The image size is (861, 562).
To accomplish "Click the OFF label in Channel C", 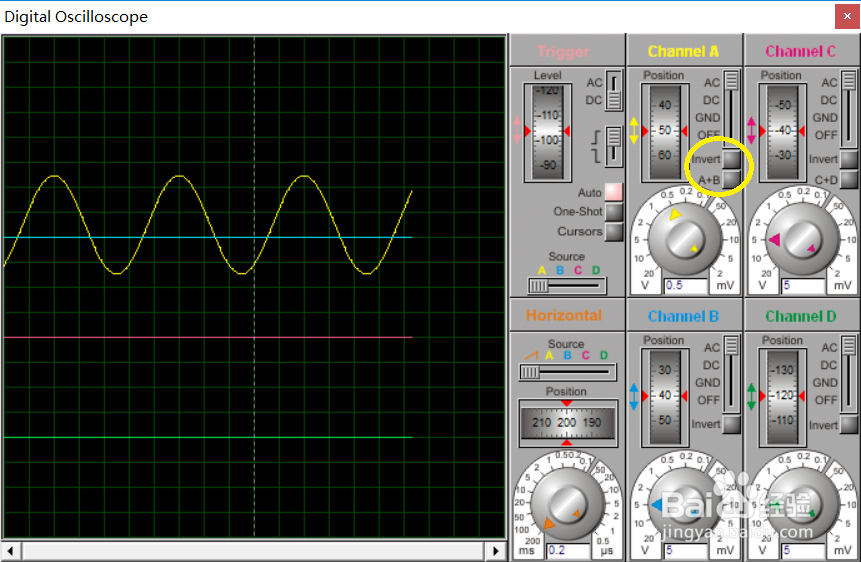I will coord(826,135).
